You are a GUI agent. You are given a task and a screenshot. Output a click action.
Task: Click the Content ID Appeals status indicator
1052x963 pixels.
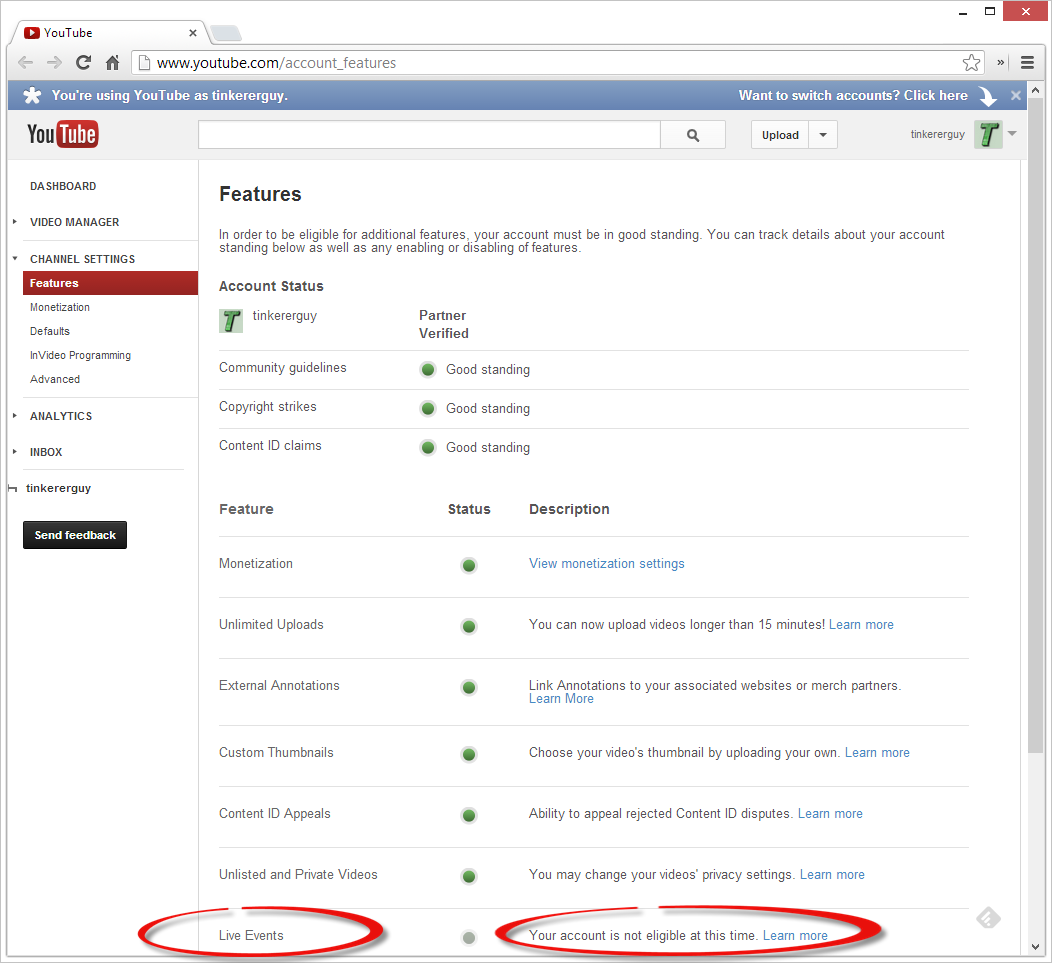469,815
